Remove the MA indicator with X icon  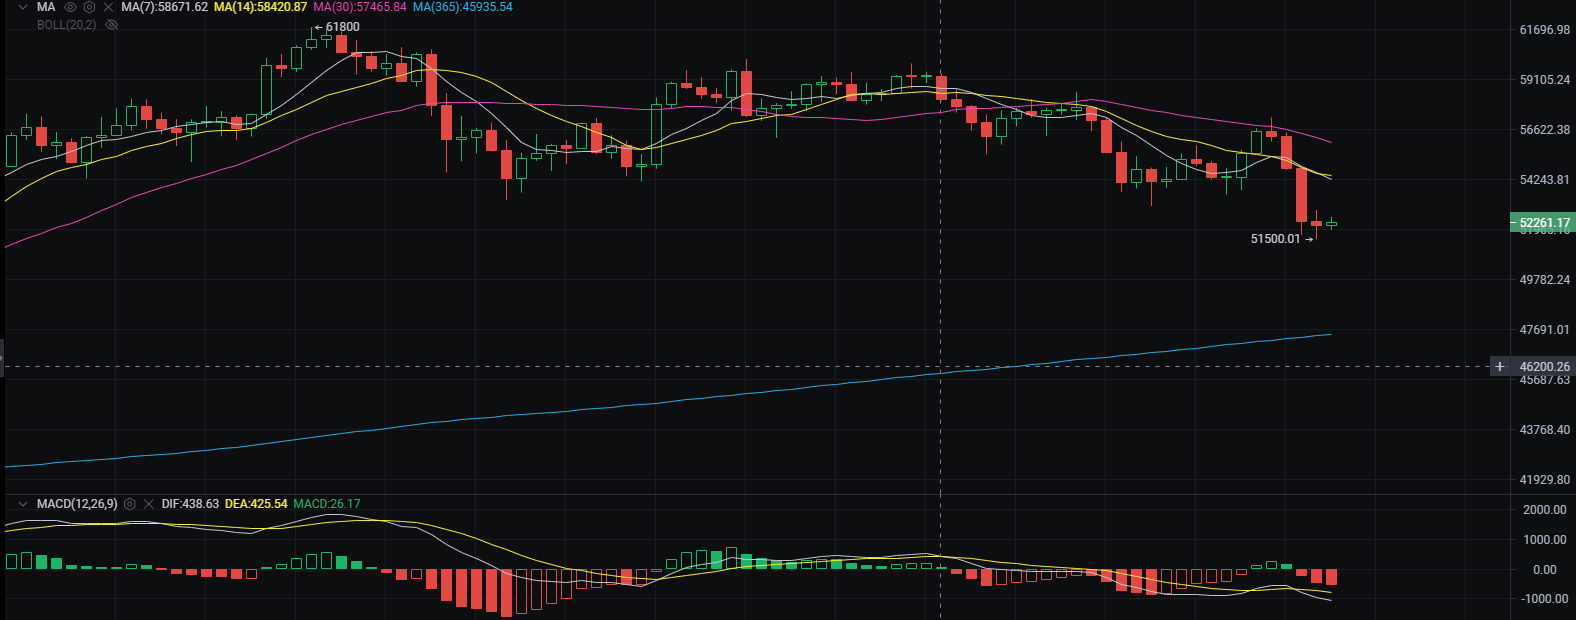point(109,7)
